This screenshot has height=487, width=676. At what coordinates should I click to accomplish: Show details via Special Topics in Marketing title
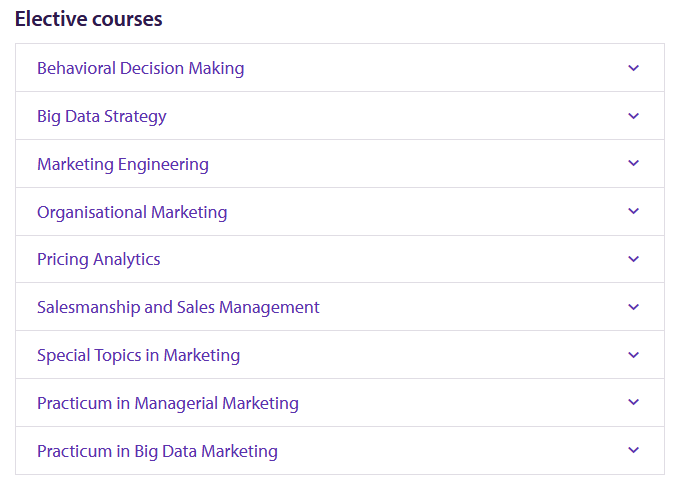(x=138, y=355)
